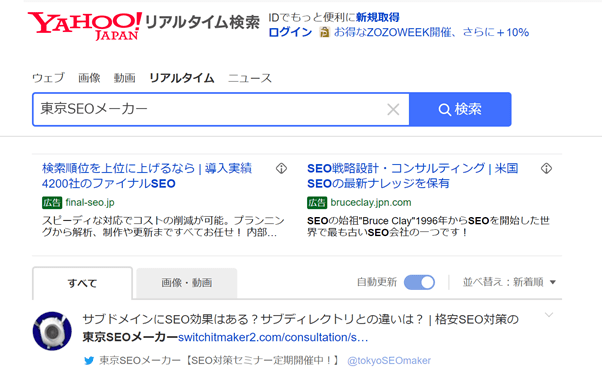Click the ad info icon beside bruceclay ad

[546, 168]
